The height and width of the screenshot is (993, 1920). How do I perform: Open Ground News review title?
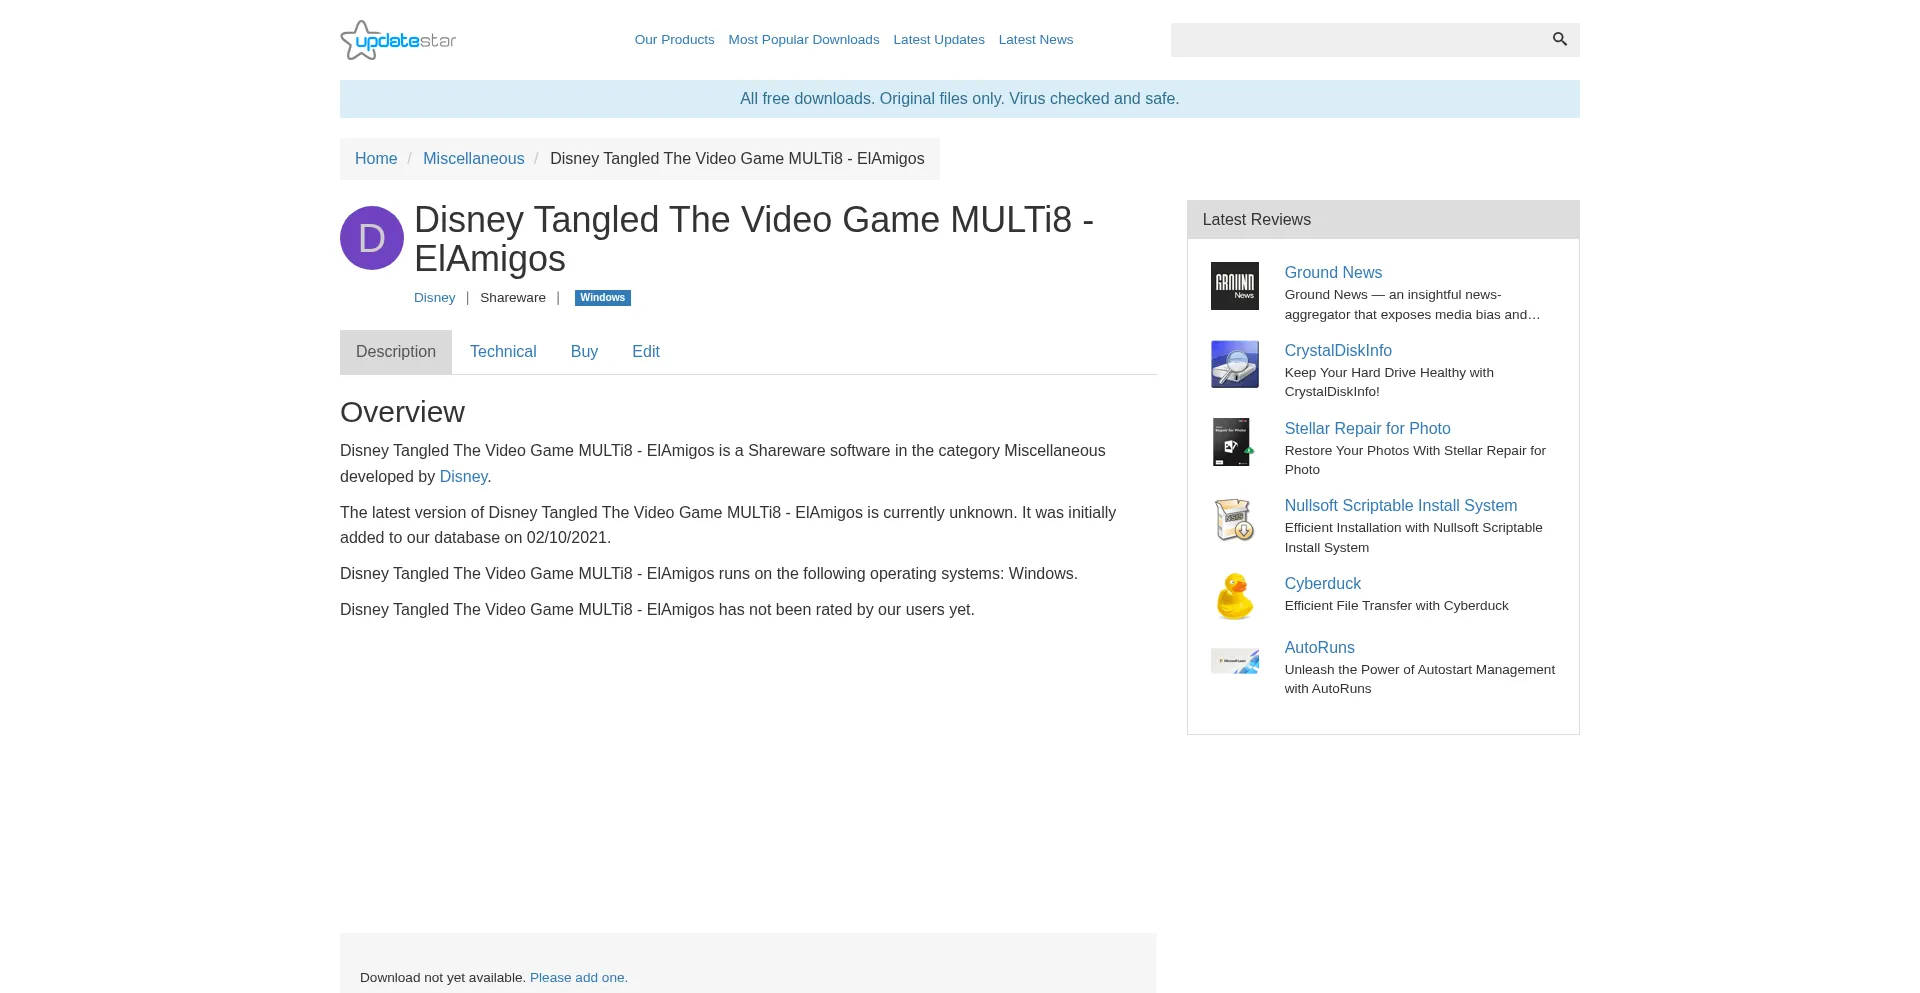coord(1333,273)
